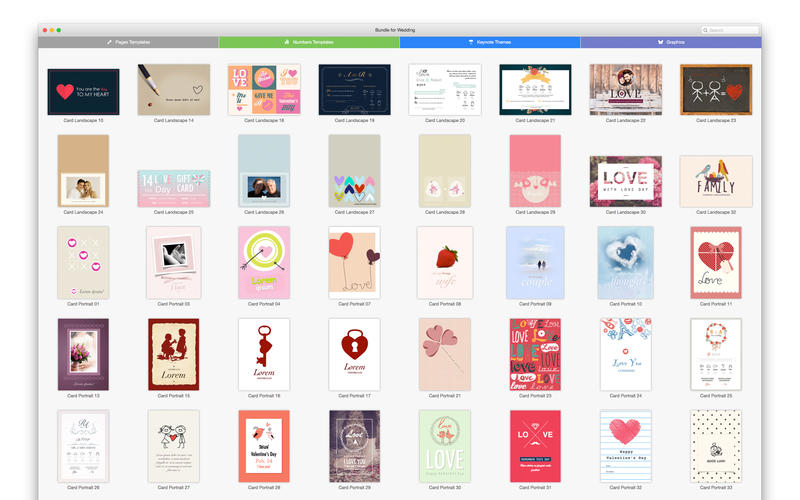Select Card Landscape 29 pink template

[535, 171]
